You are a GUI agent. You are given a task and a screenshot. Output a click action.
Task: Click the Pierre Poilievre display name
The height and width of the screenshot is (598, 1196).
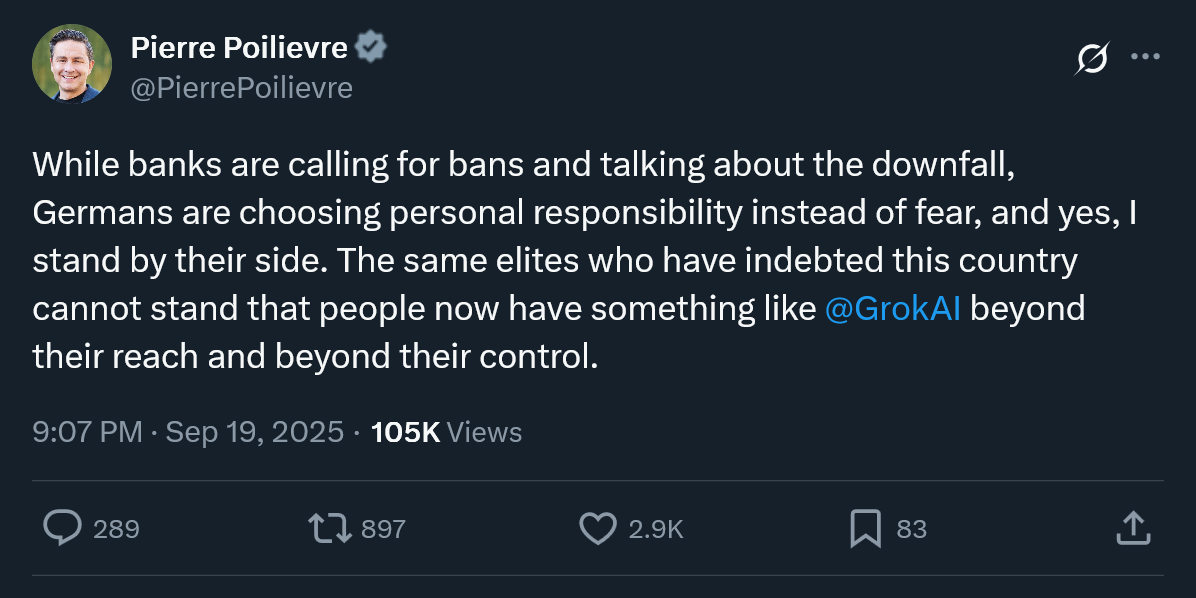click(x=239, y=47)
